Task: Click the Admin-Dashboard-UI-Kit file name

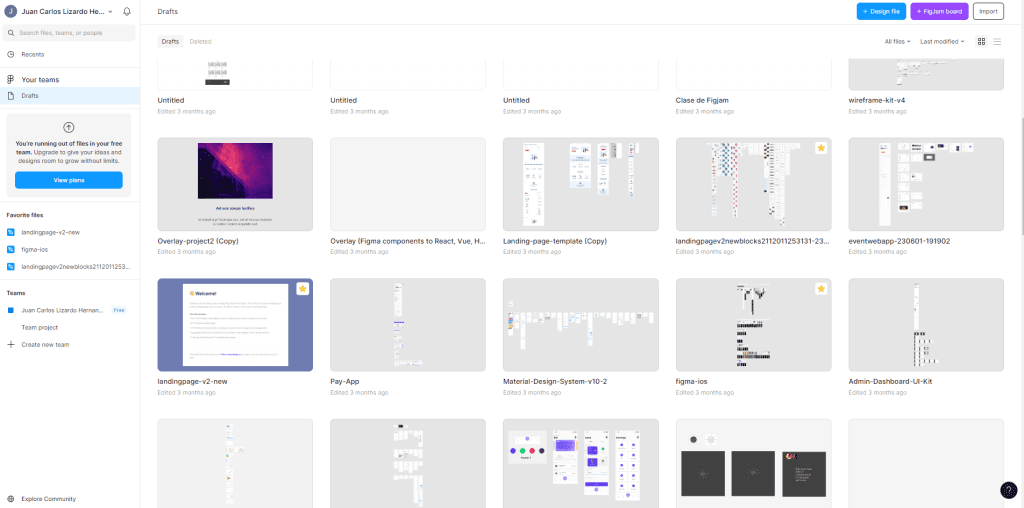Action: pyautogui.click(x=889, y=381)
